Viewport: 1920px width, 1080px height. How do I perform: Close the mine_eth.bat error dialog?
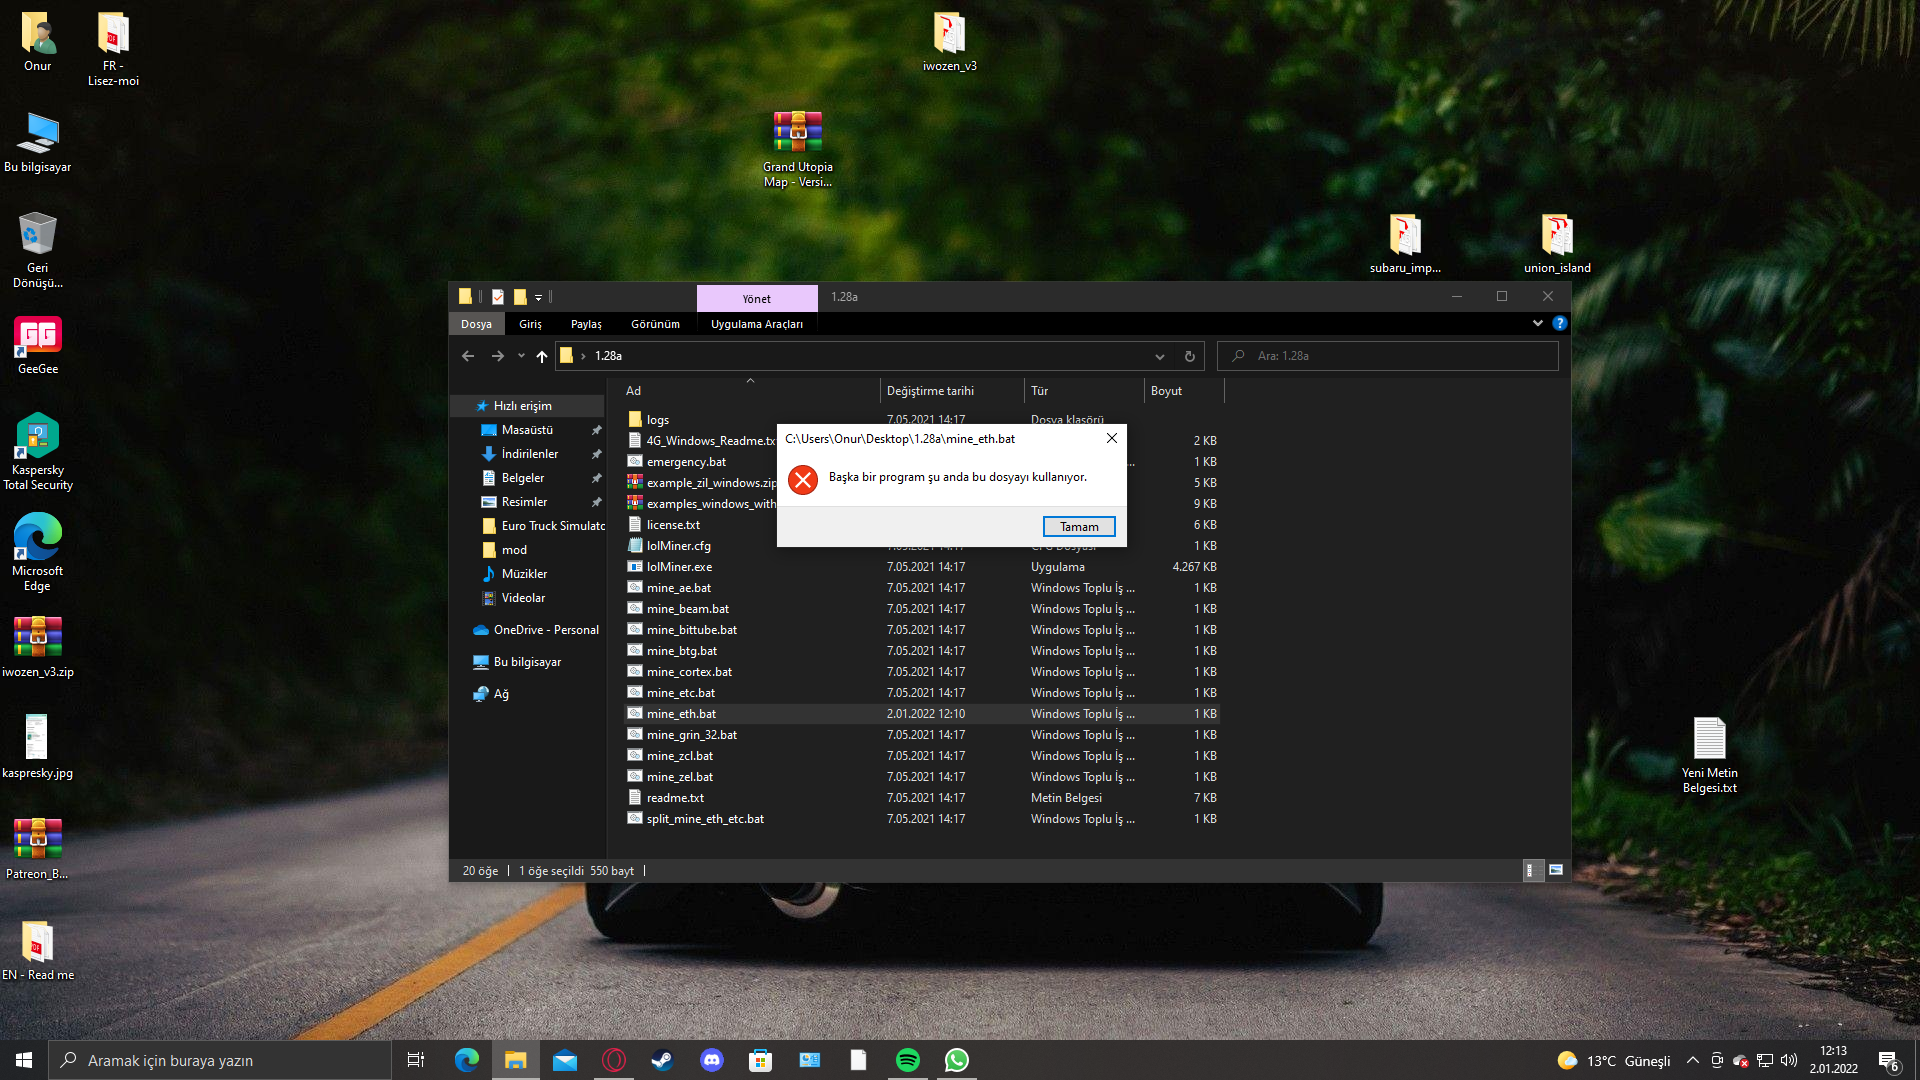[x=1111, y=439]
